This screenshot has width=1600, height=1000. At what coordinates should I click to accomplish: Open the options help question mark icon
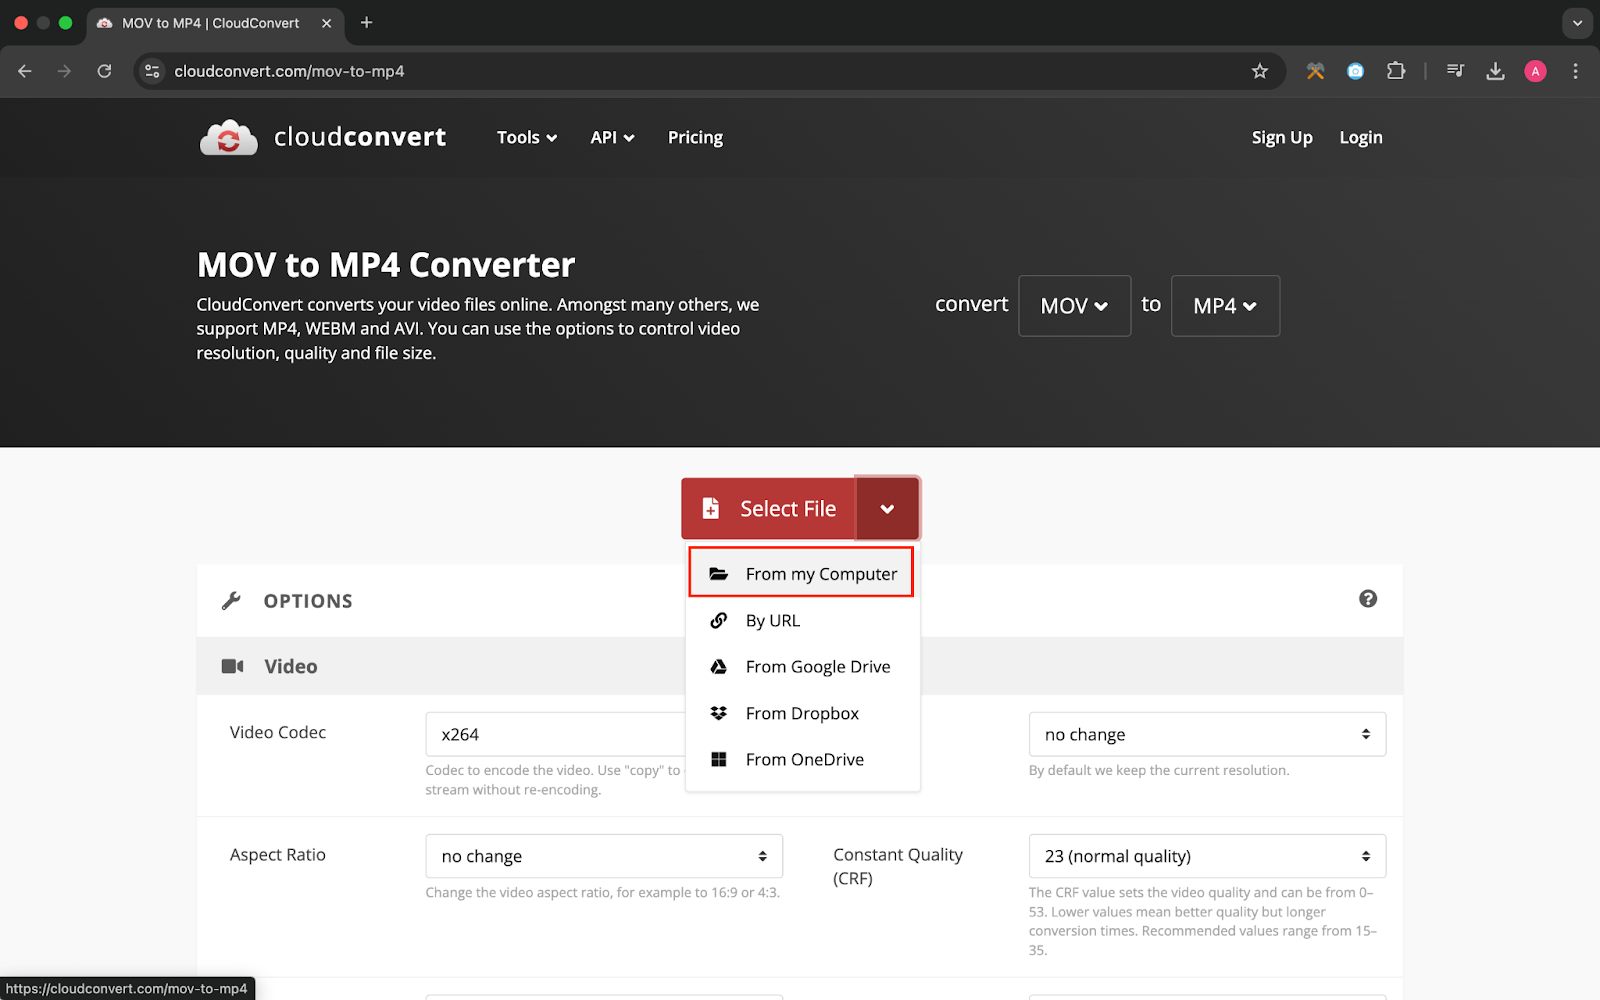point(1368,599)
